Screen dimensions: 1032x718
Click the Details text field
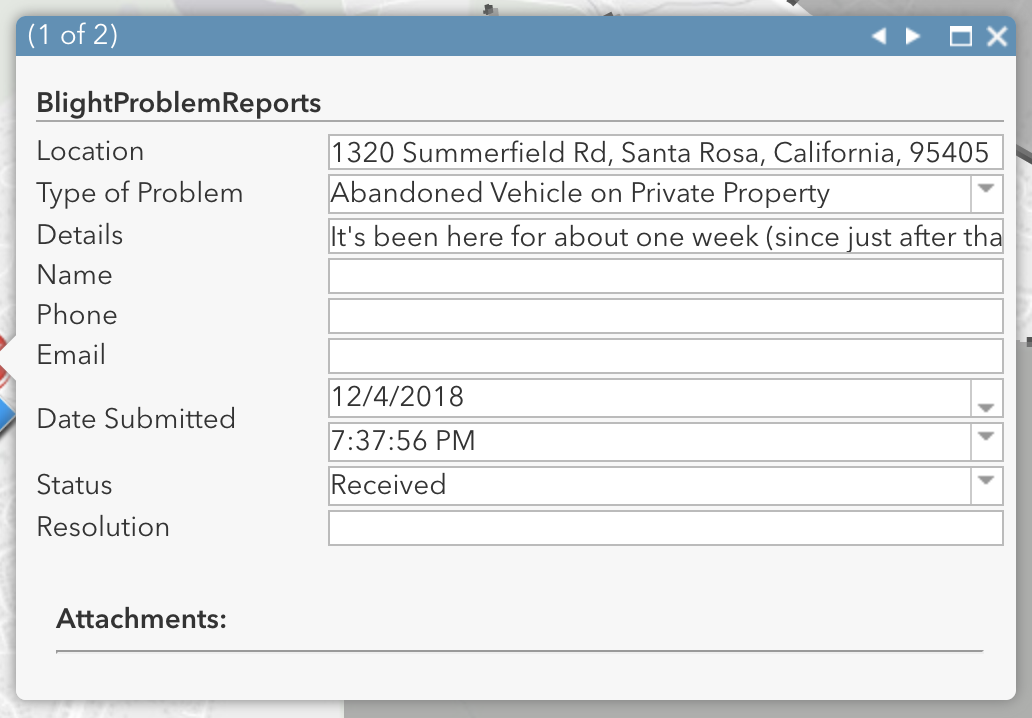(665, 236)
